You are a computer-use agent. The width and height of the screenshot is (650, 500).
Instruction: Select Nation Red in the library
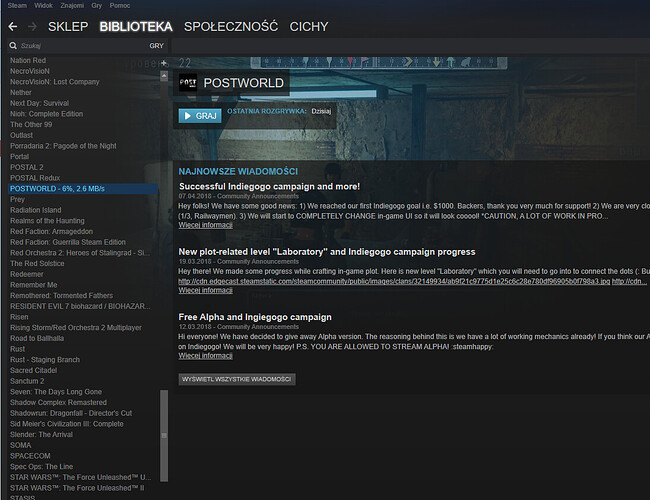pyautogui.click(x=28, y=61)
